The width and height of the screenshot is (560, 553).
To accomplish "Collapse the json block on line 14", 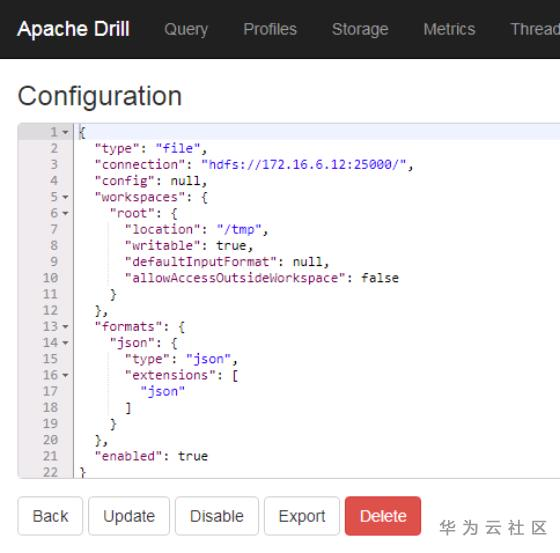I will 65,343.
